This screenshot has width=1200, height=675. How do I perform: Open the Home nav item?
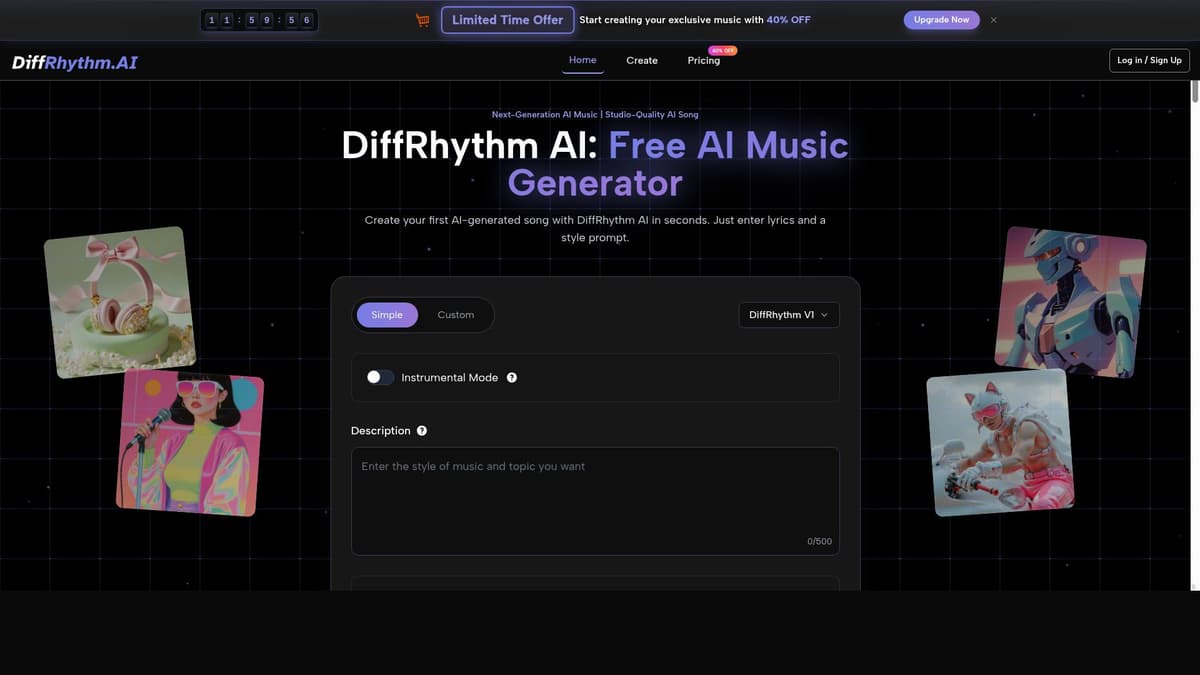tap(583, 60)
